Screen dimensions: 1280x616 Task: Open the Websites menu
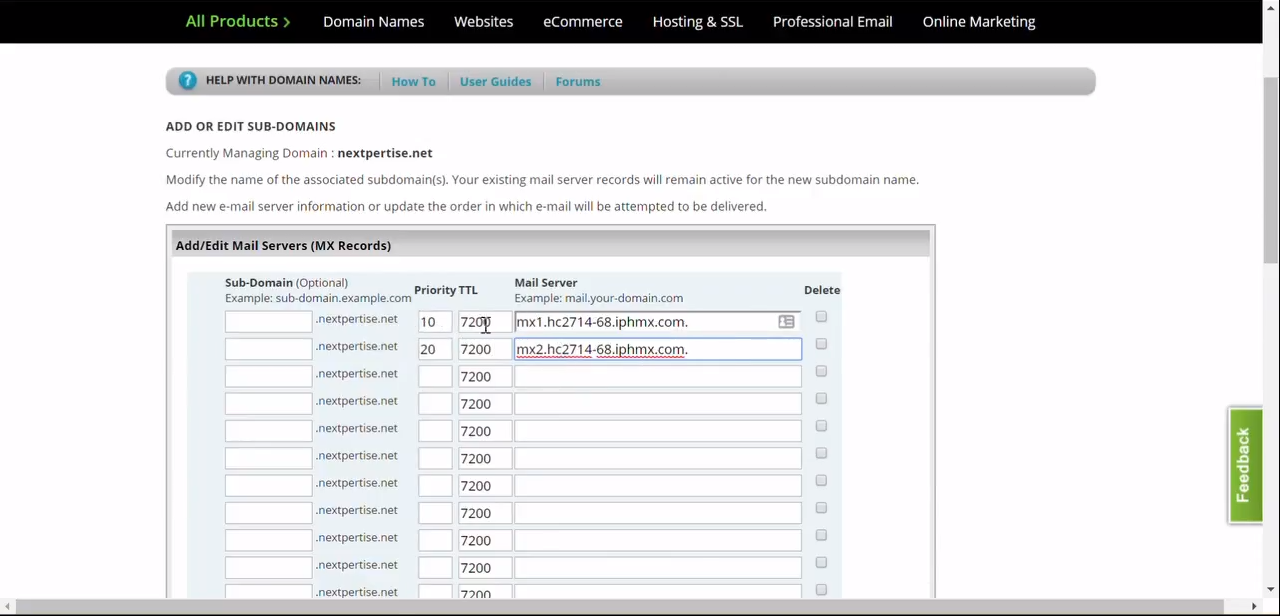pyautogui.click(x=483, y=21)
